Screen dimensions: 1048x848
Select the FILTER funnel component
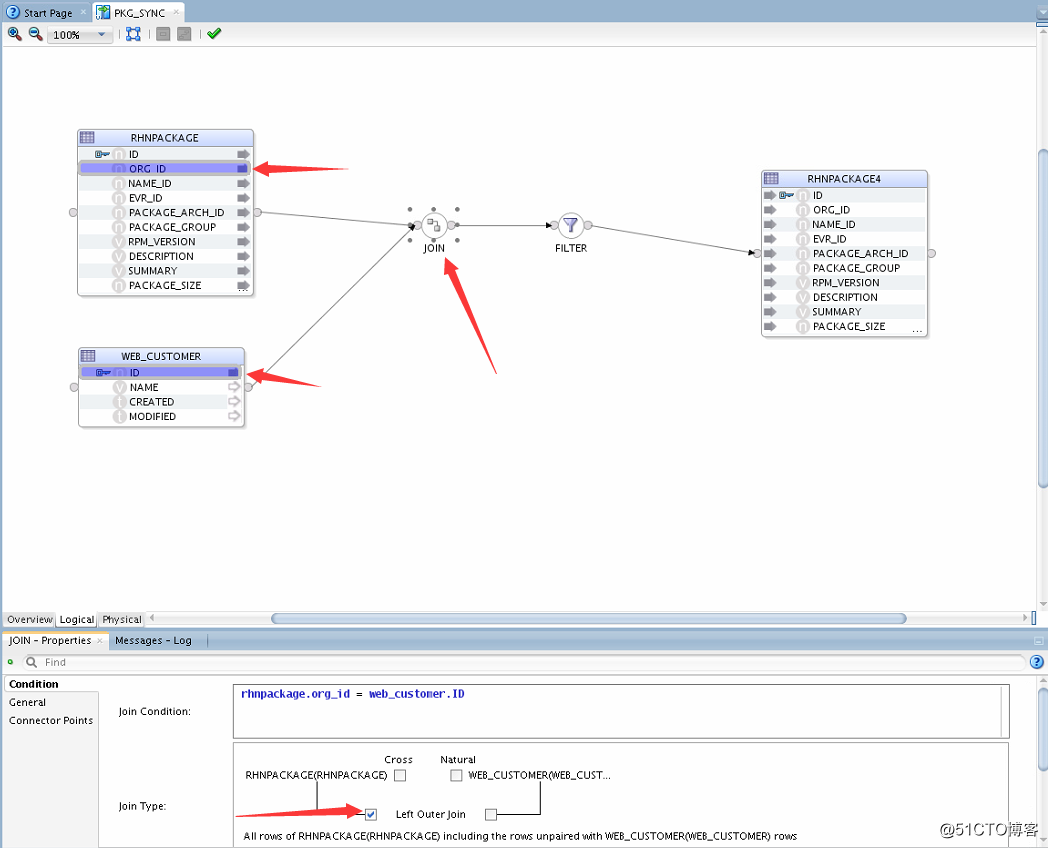tap(571, 225)
